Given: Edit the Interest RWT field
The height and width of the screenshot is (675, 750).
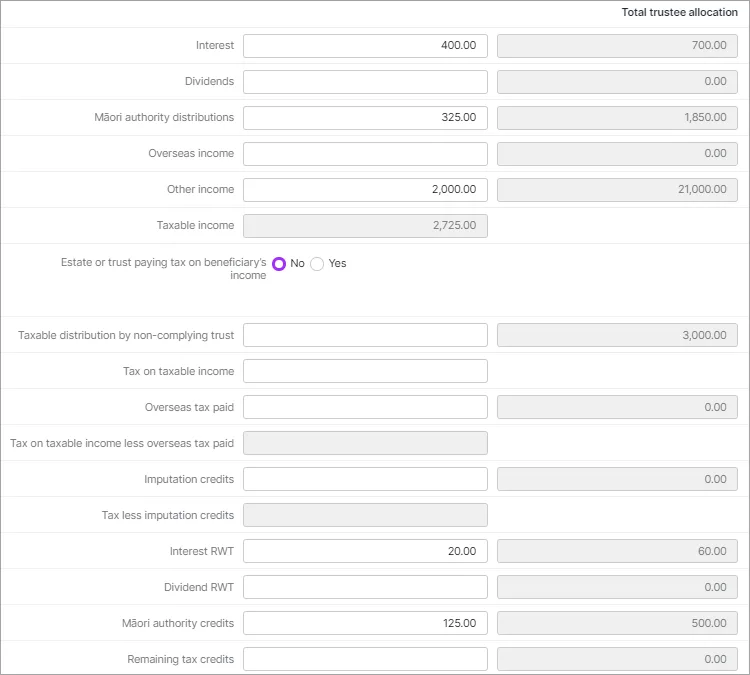Looking at the screenshot, I should tap(365, 551).
